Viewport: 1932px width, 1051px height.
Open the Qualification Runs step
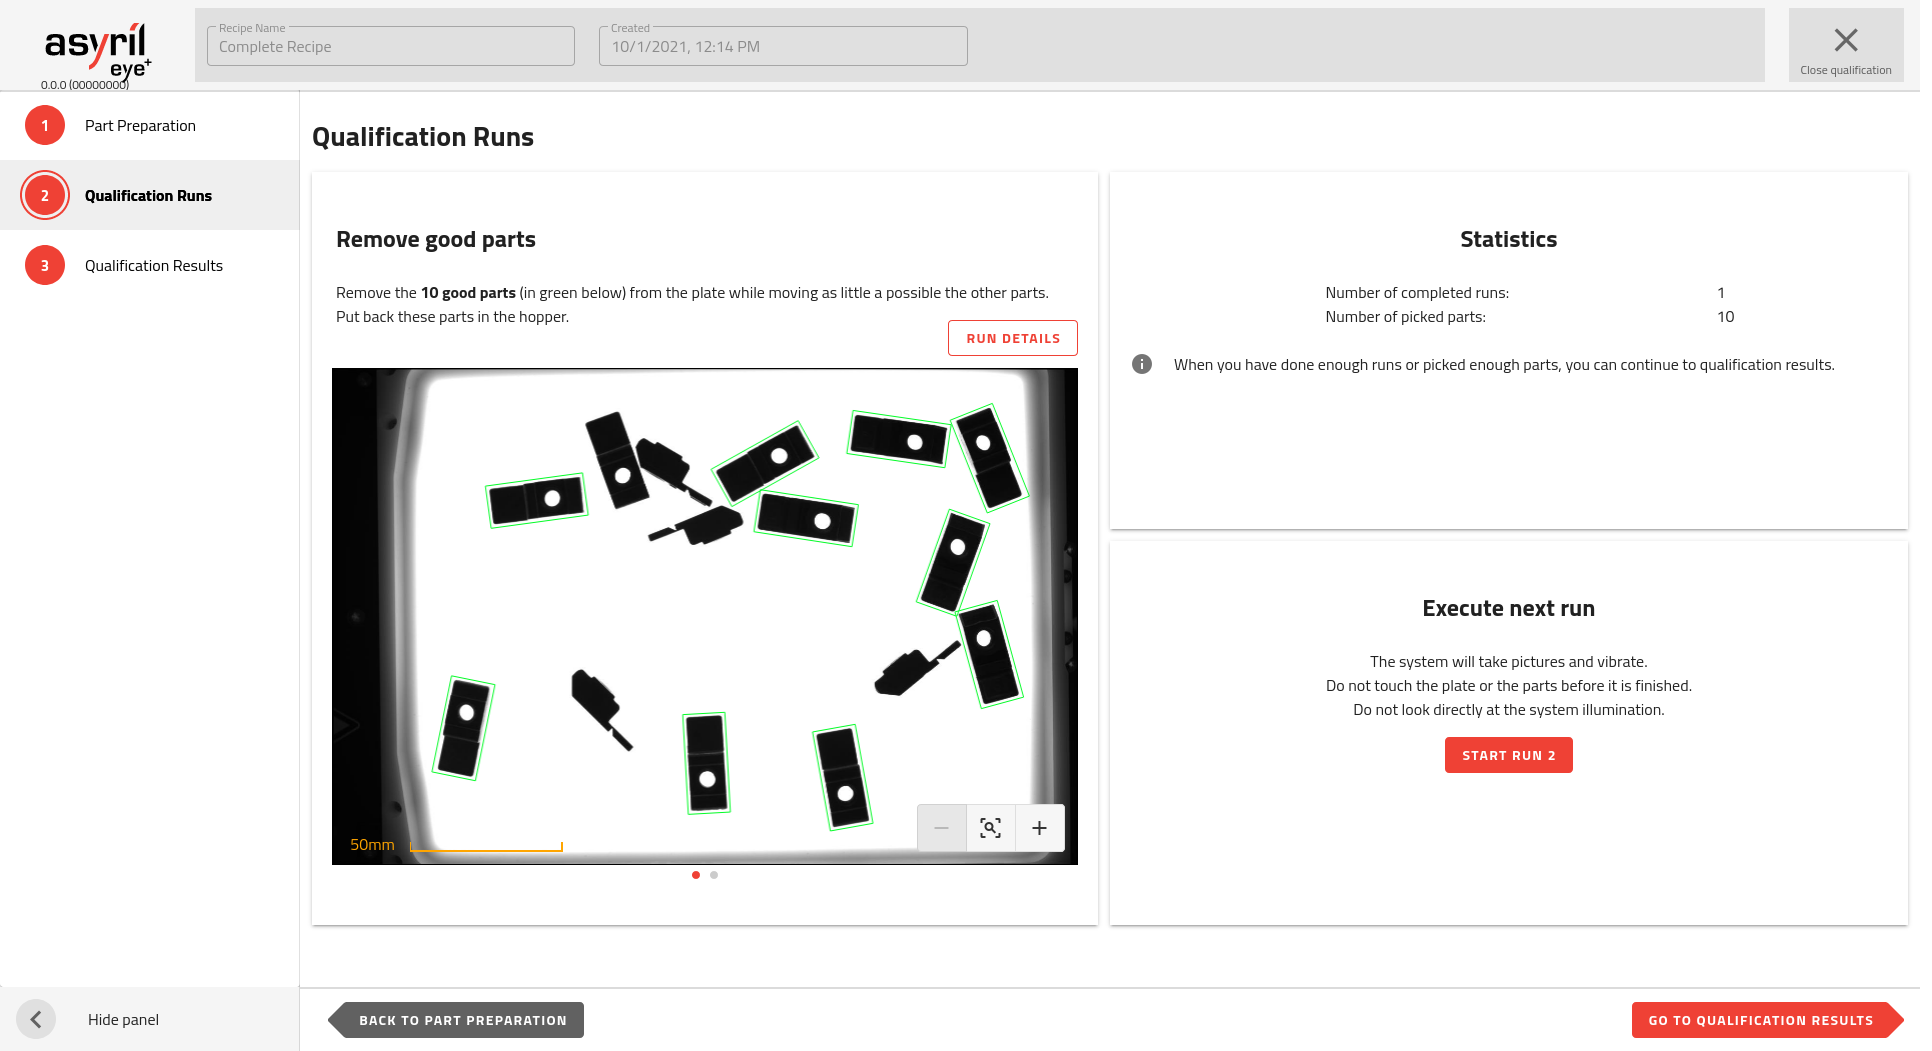point(148,196)
